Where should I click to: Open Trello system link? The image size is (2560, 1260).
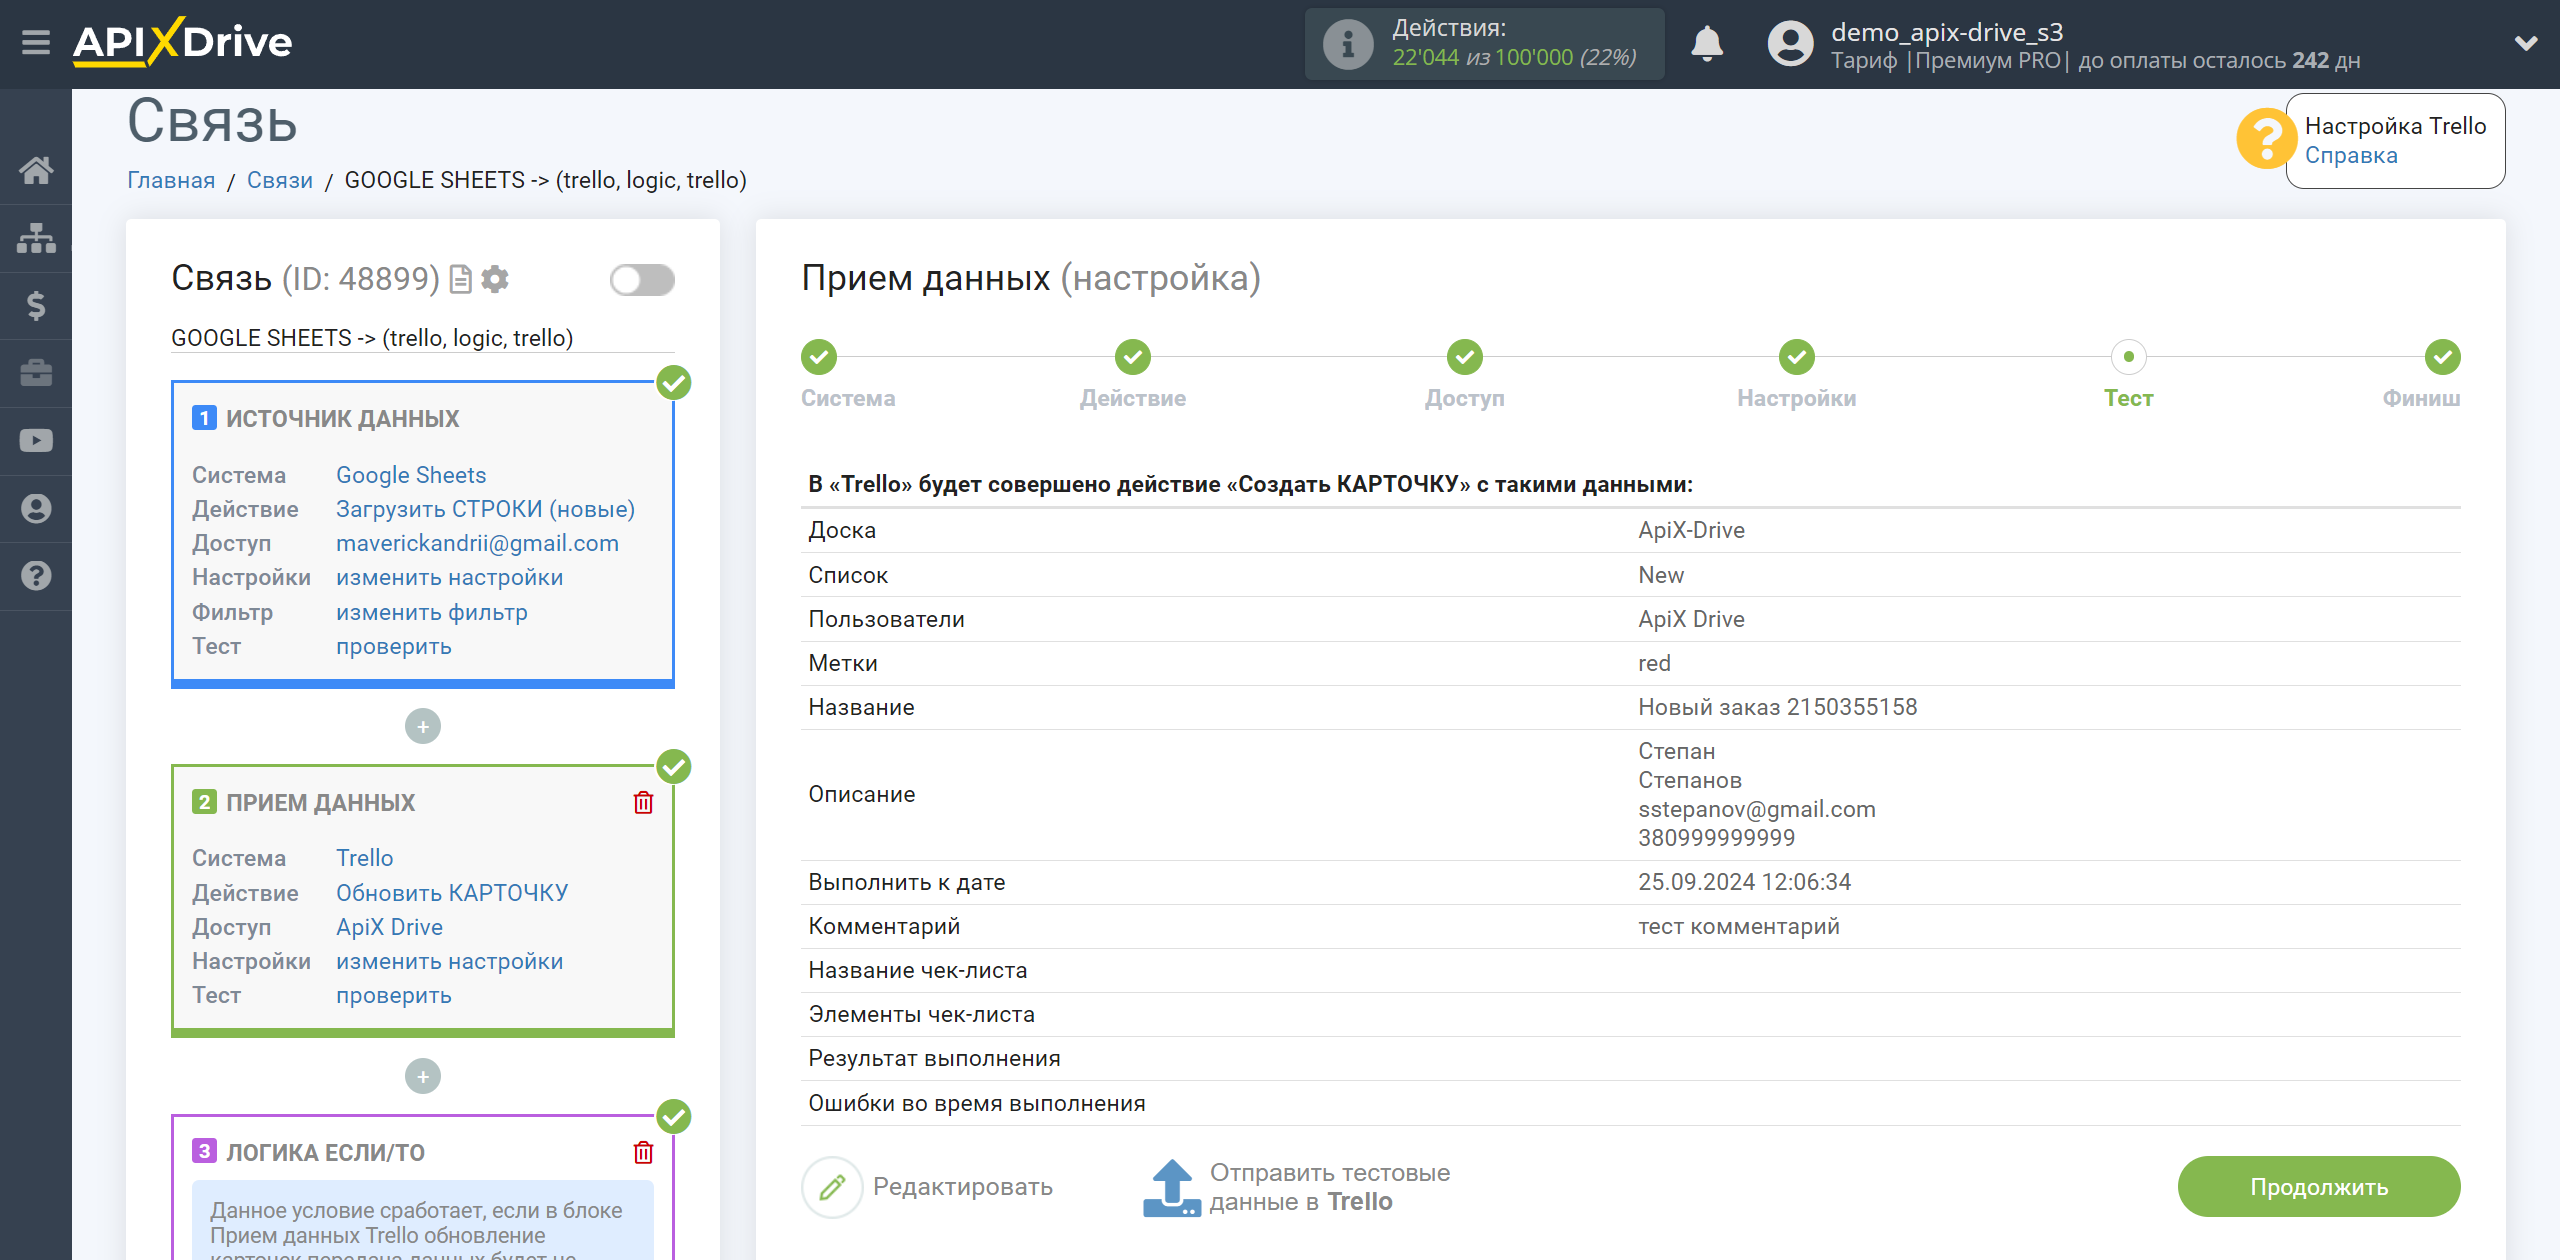(x=365, y=858)
